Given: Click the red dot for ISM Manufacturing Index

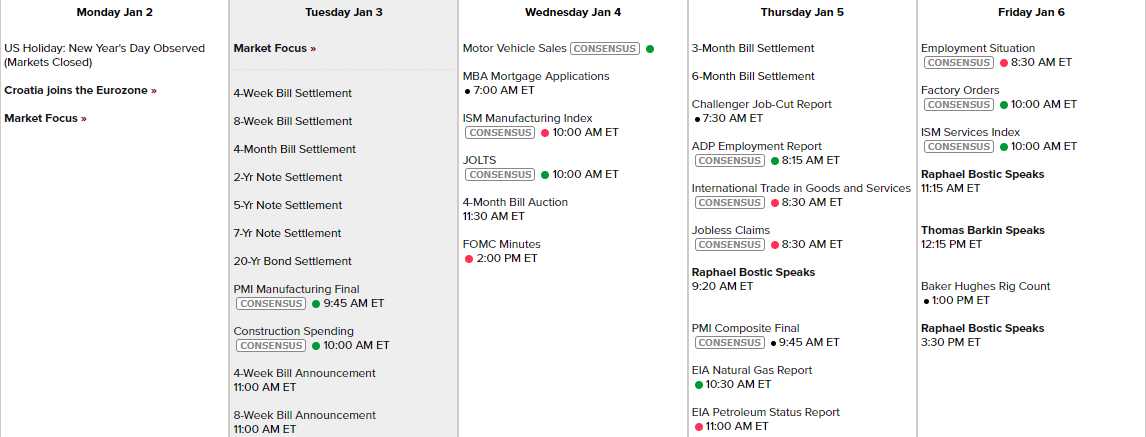Looking at the screenshot, I should (545, 132).
